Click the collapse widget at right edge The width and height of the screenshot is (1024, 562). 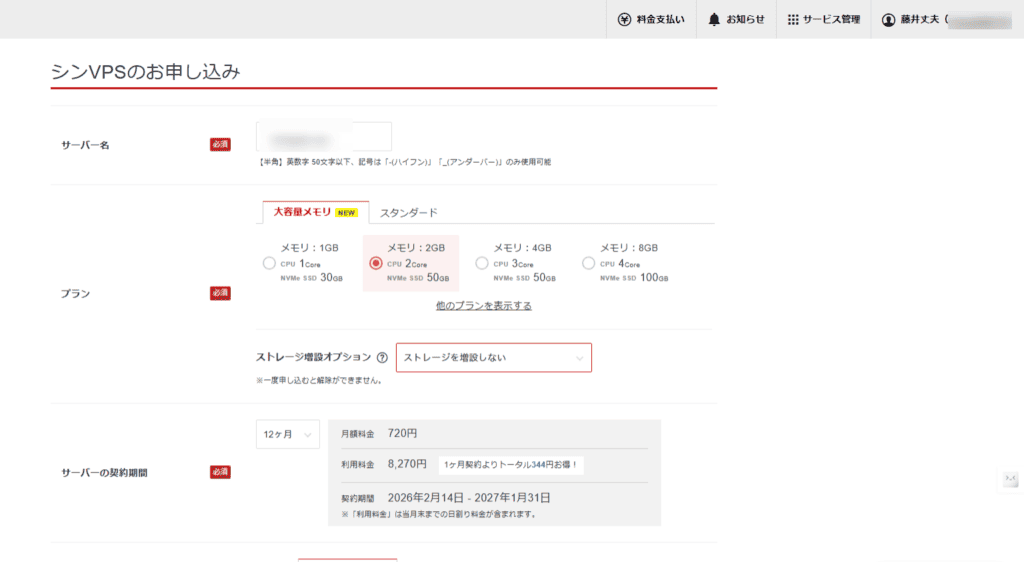coord(1010,480)
